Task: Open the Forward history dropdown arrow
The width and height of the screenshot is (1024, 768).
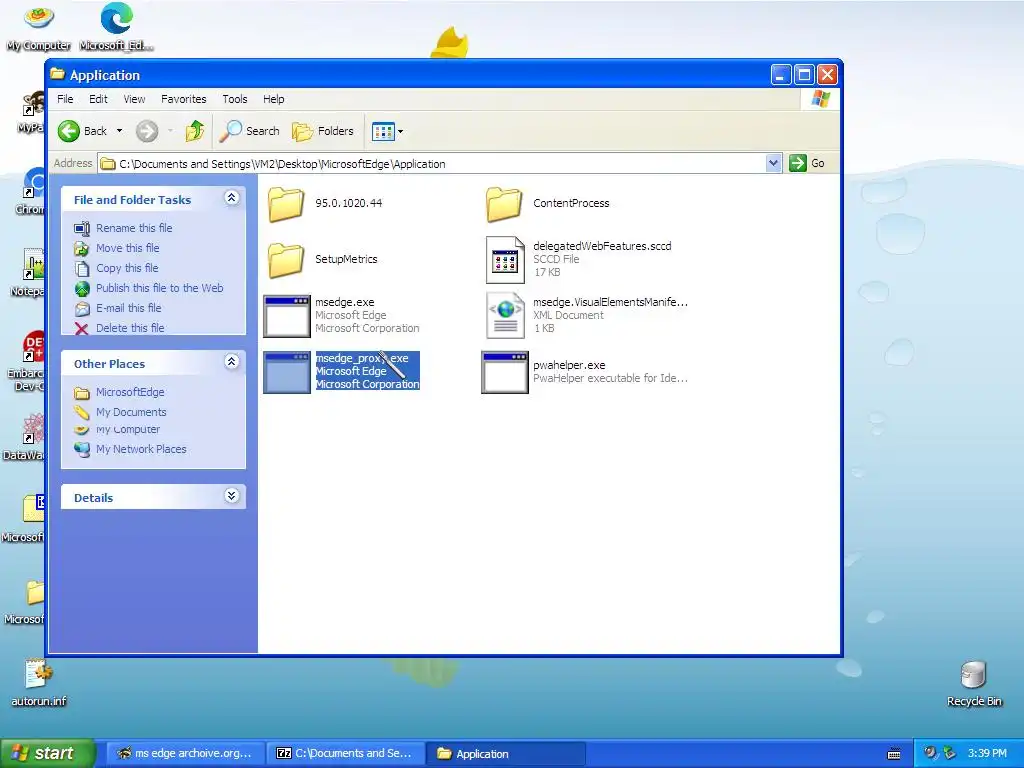Action: (170, 131)
